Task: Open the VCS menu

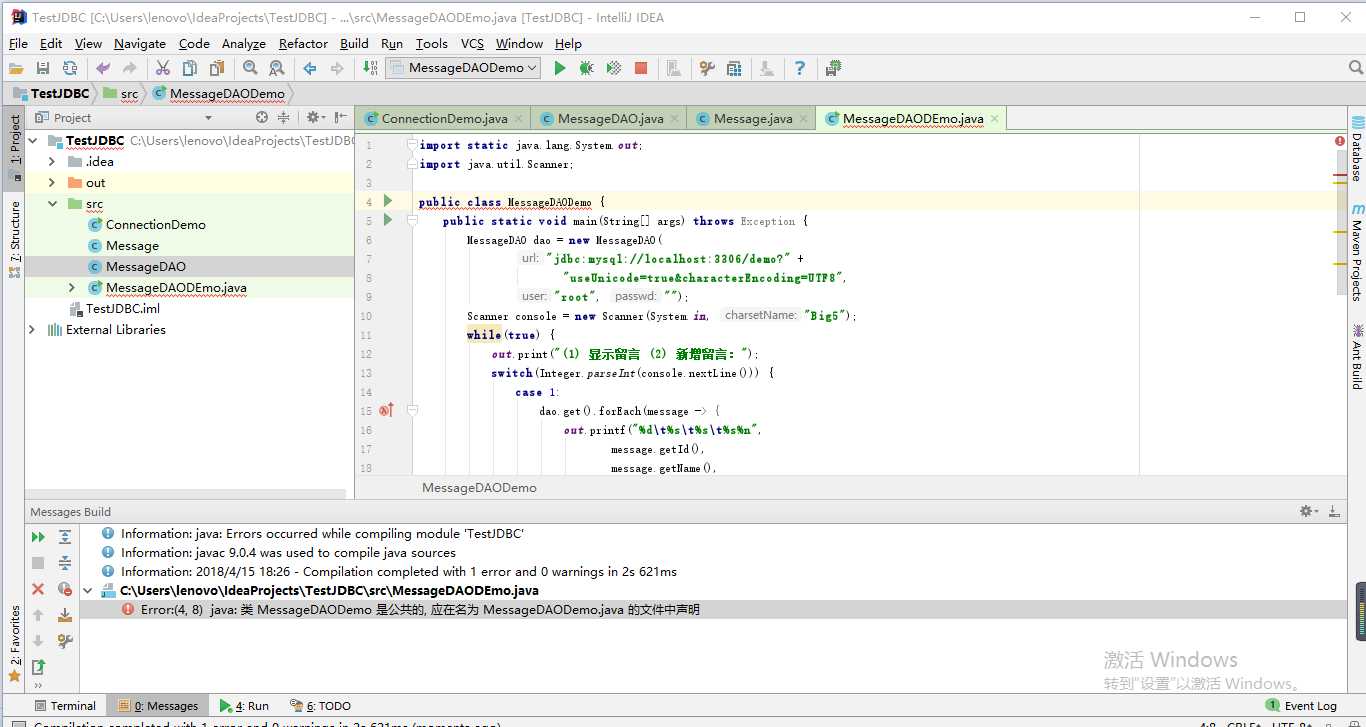Action: click(x=472, y=43)
